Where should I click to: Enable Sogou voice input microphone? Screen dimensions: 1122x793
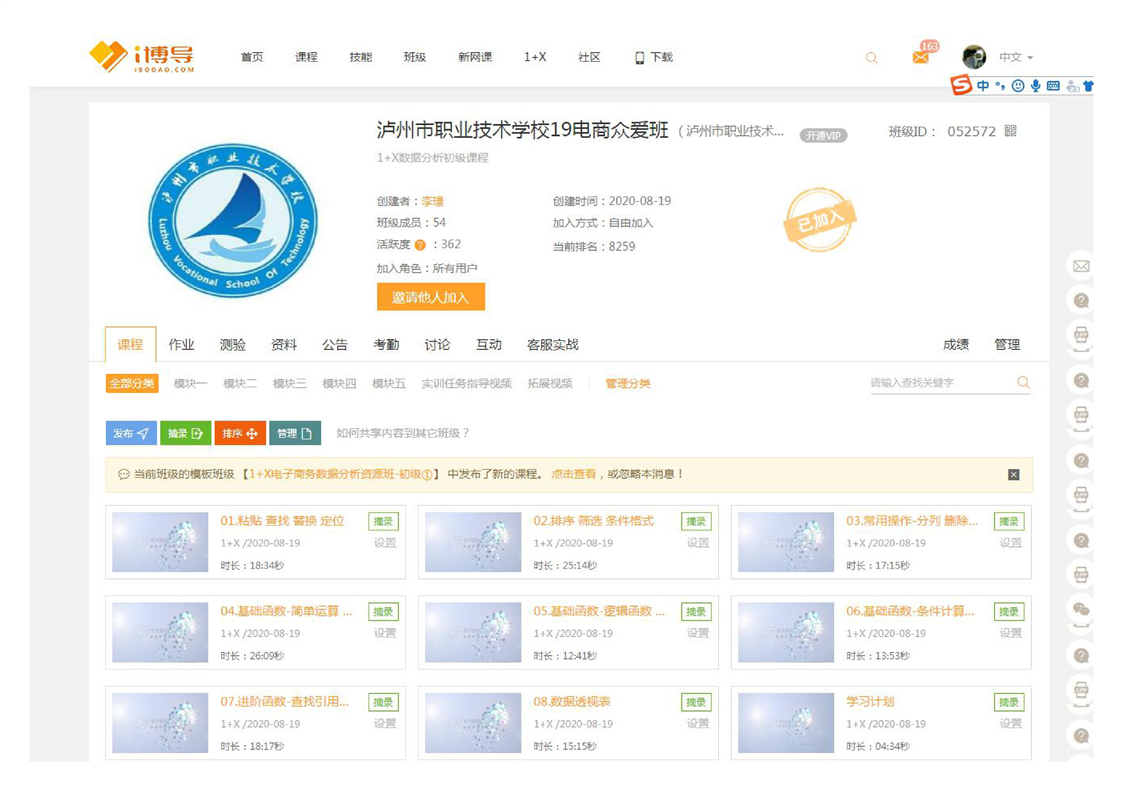1035,86
